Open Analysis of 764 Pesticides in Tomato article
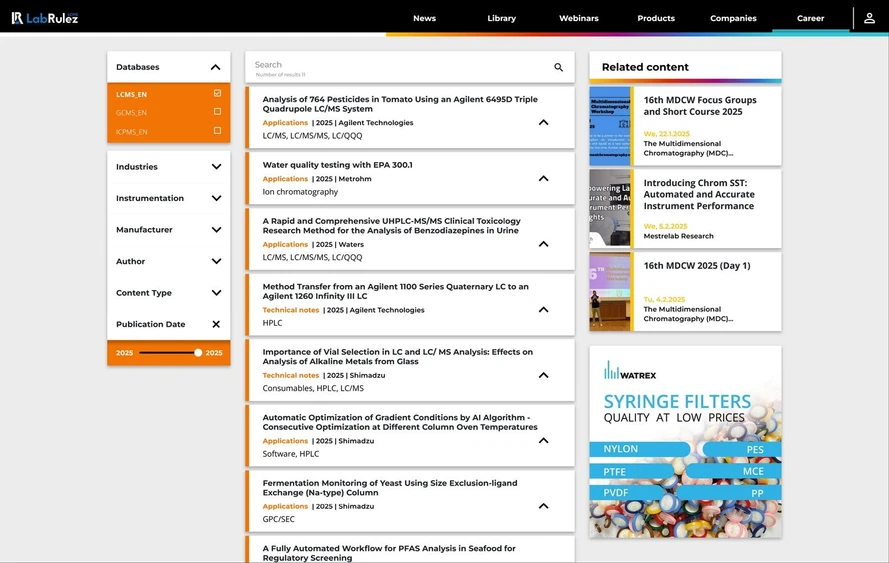This screenshot has width=889, height=563. [x=400, y=104]
